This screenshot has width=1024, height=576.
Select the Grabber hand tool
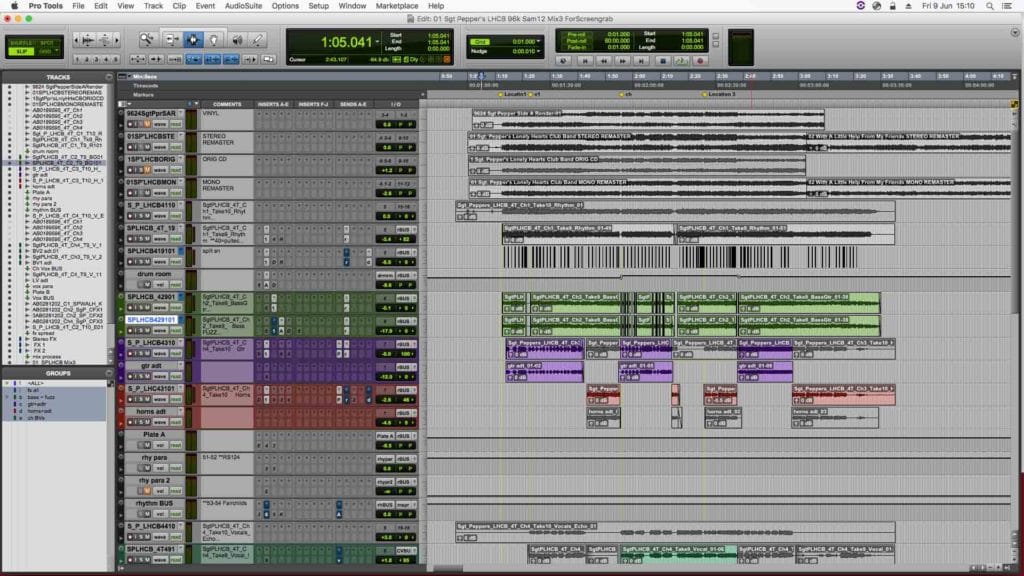pos(214,40)
